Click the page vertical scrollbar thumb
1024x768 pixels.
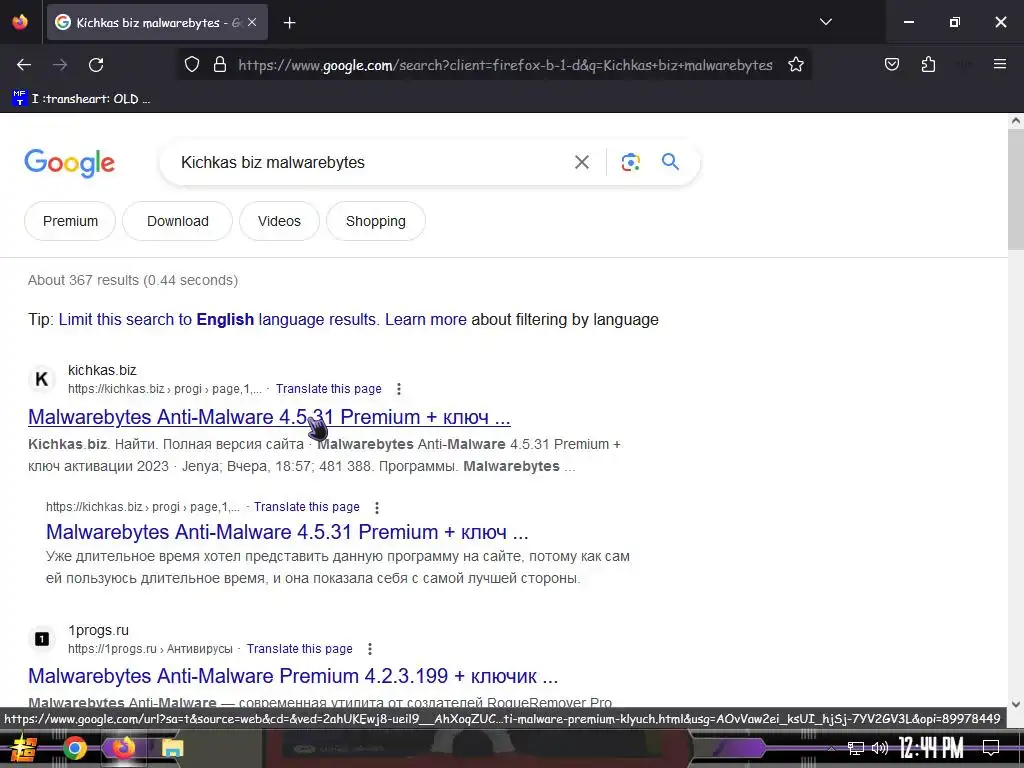pos(1016,189)
